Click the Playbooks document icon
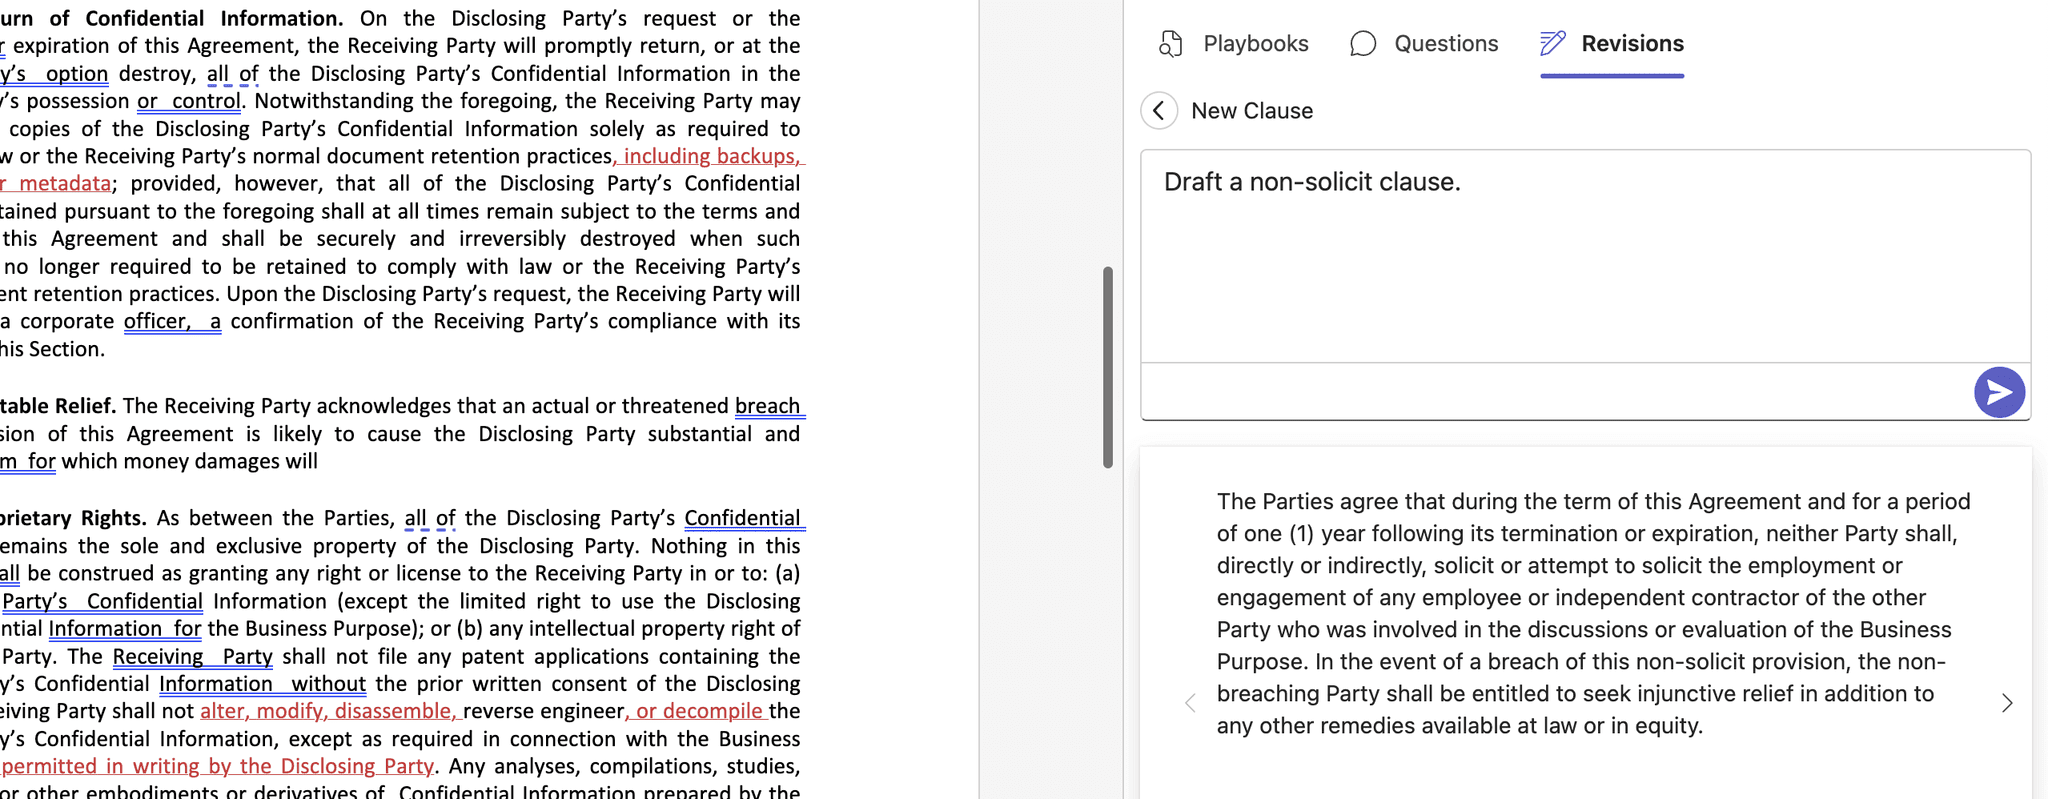This screenshot has width=2048, height=799. (1170, 44)
